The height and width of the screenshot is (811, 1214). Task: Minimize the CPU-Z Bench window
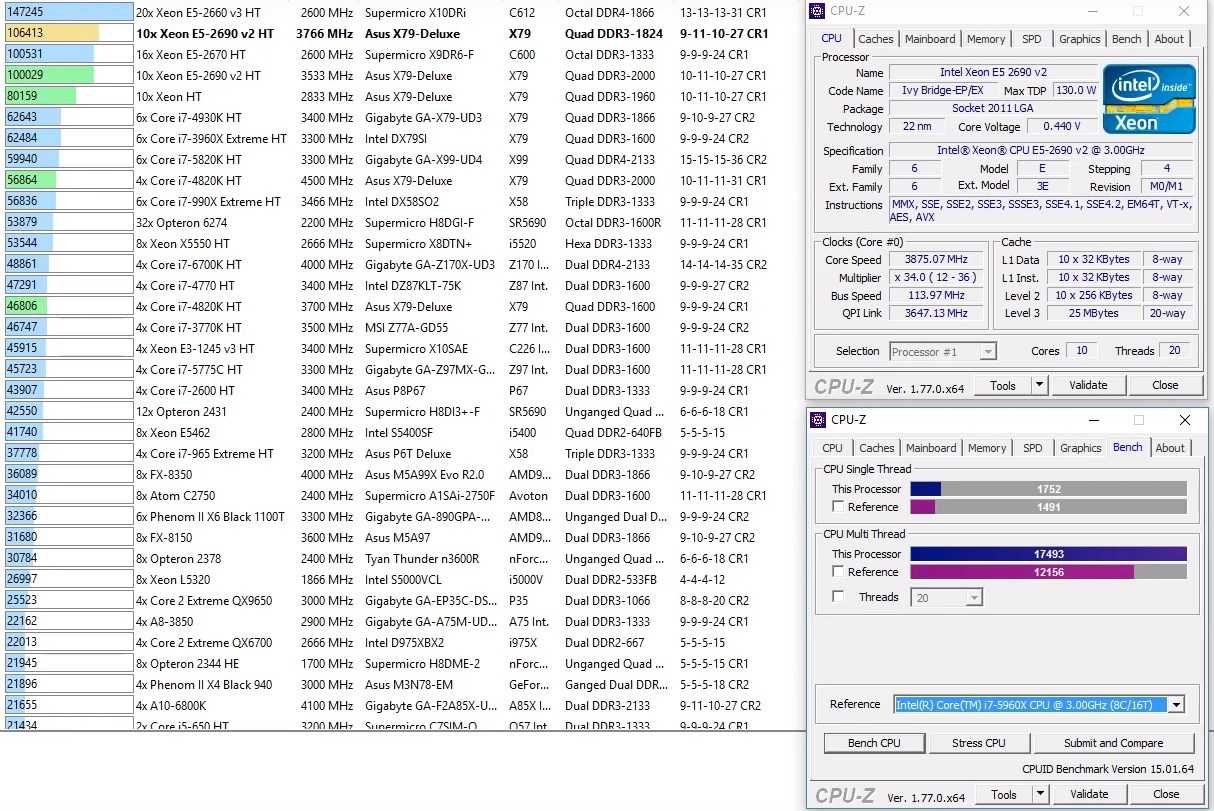1093,420
